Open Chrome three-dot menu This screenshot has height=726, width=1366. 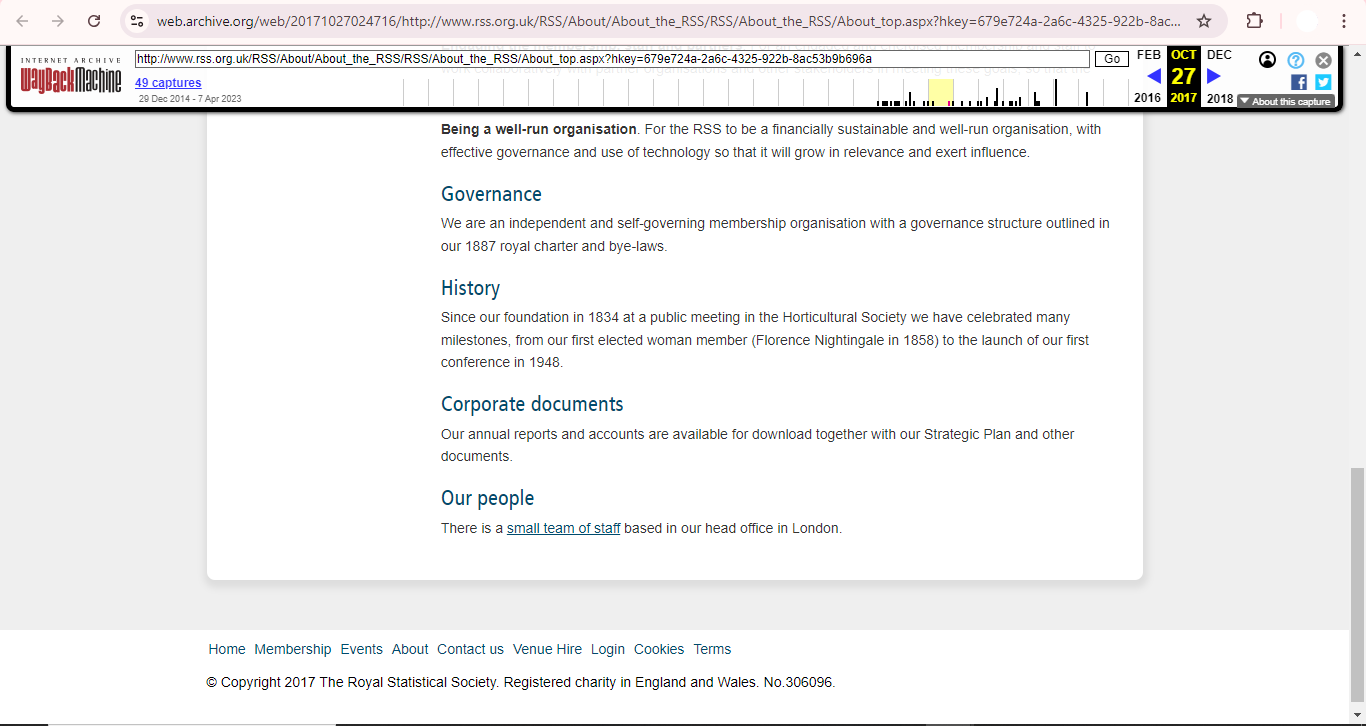tap(1344, 21)
